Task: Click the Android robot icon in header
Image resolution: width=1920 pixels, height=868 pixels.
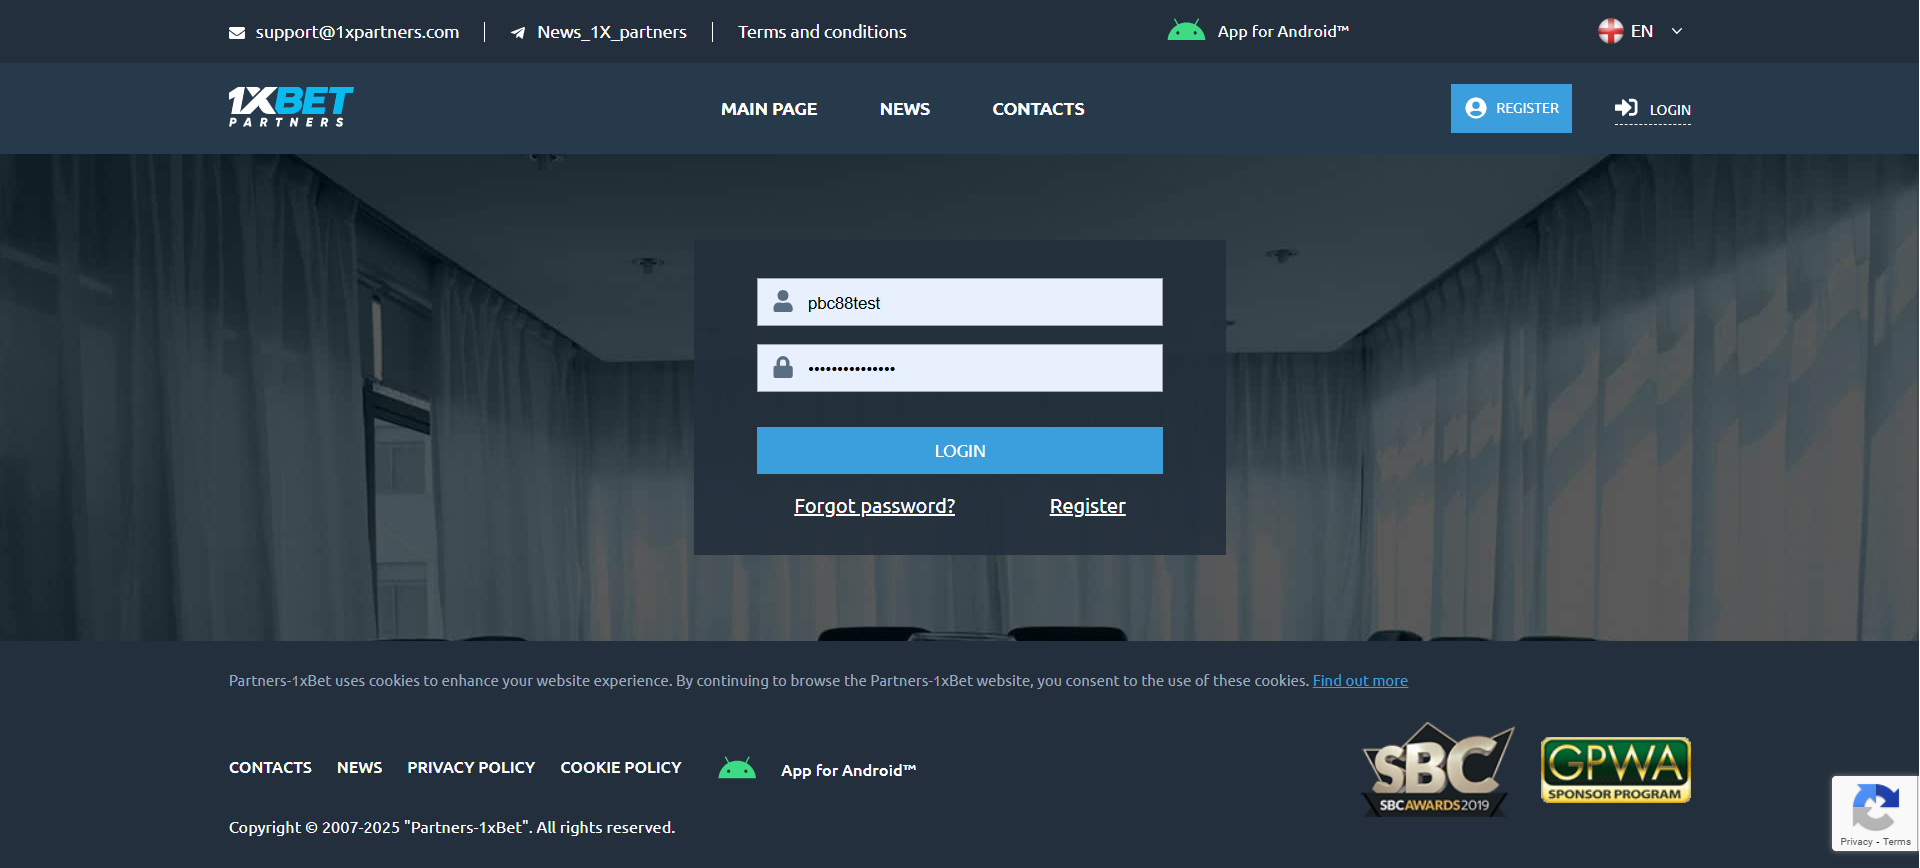Action: click(x=1186, y=31)
